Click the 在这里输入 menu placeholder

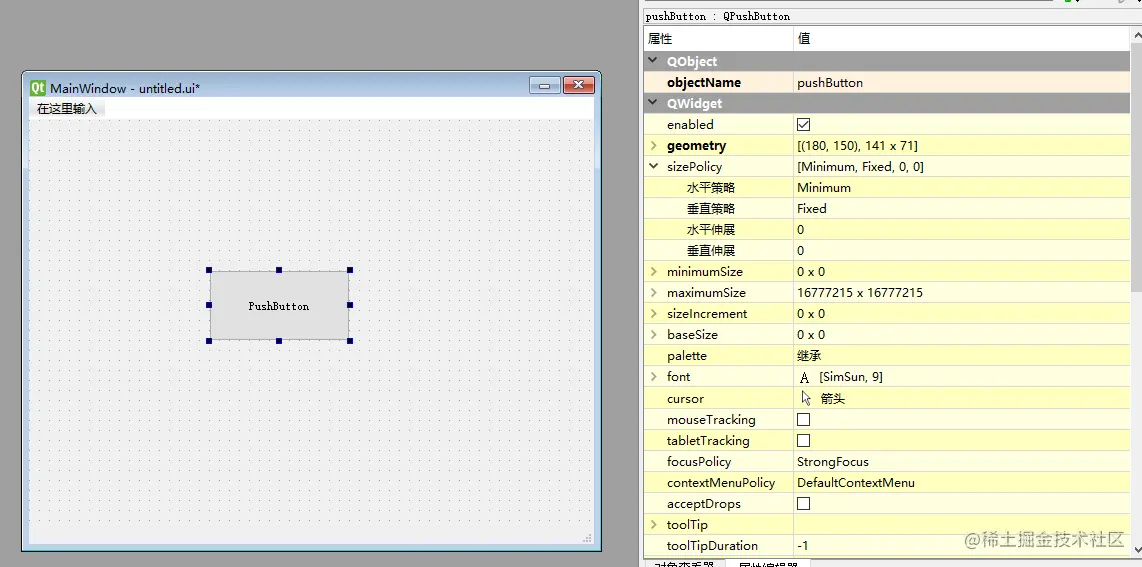click(x=67, y=109)
